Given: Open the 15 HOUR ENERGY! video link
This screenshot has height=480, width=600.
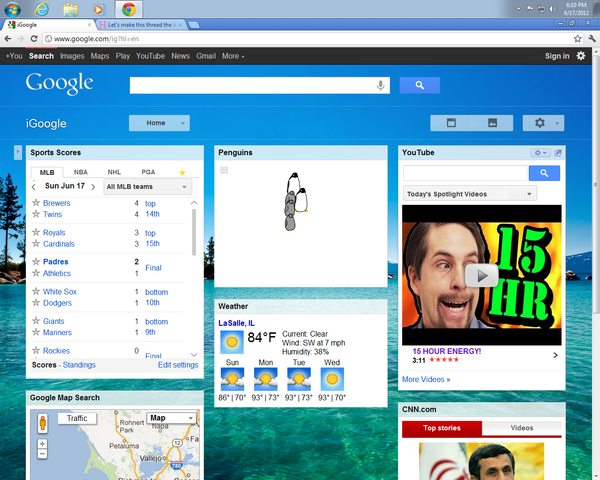Looking at the screenshot, I should tap(447, 351).
